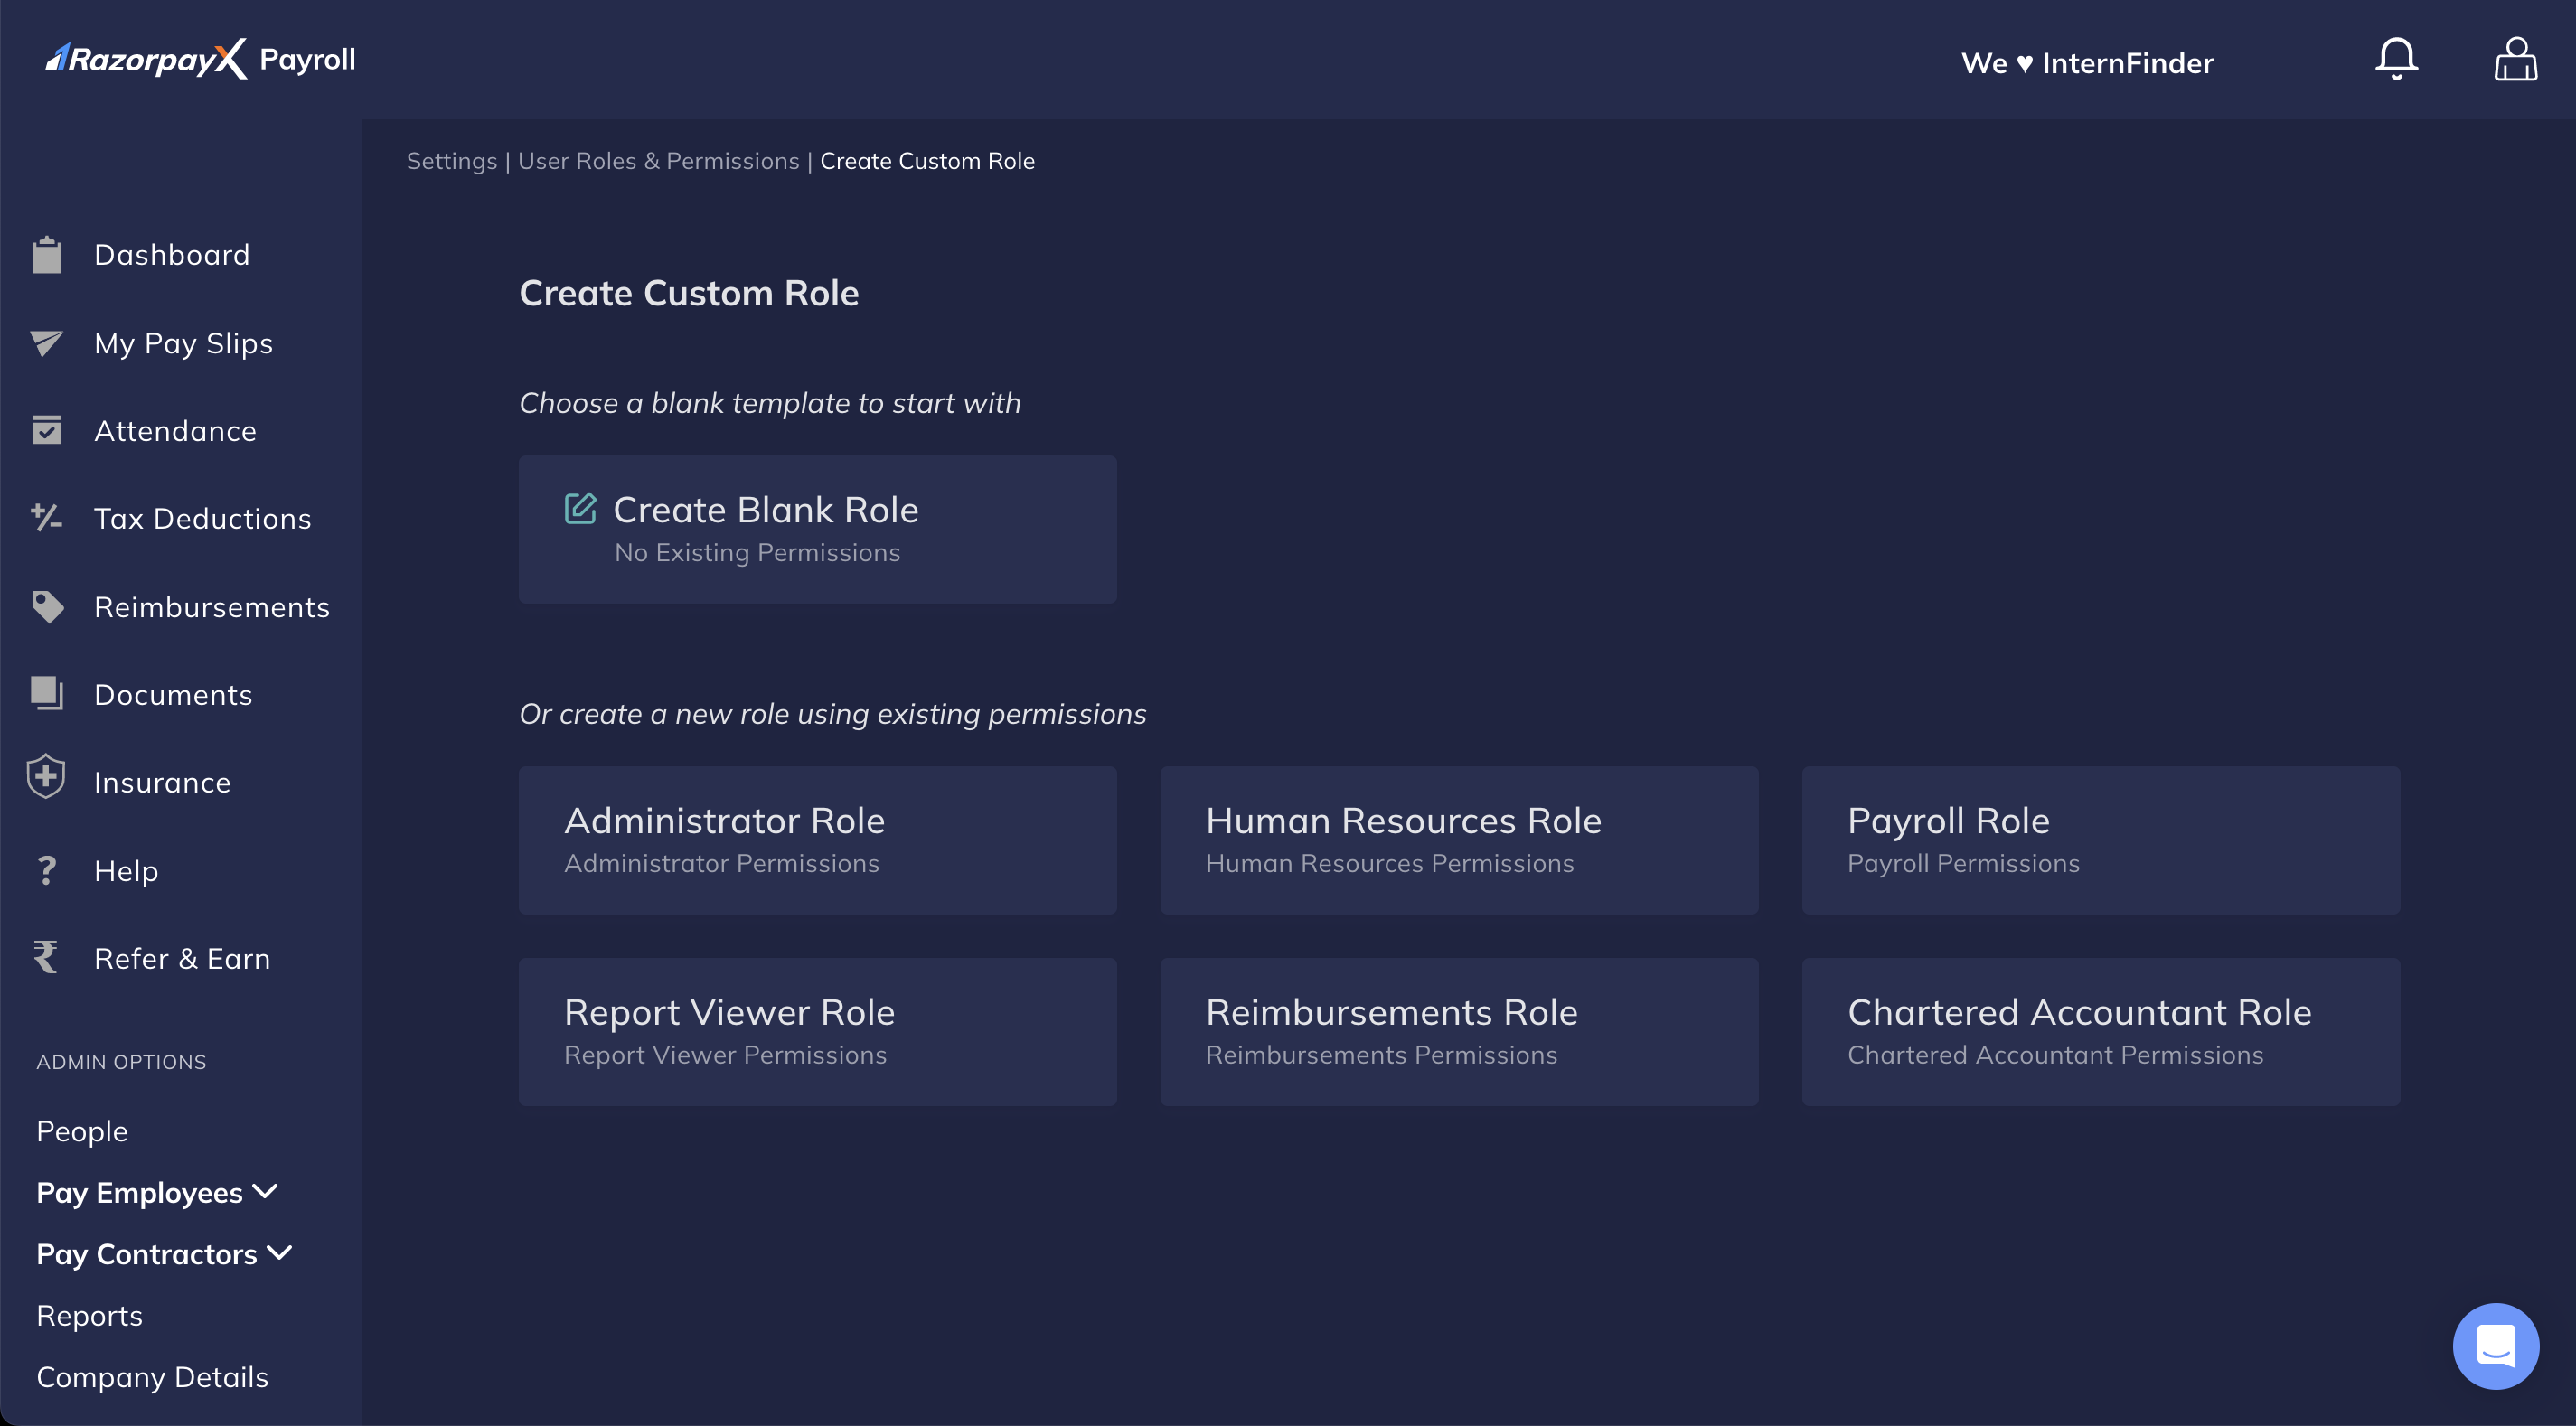The width and height of the screenshot is (2576, 1426).
Task: Choose the Human Resources Role template
Action: click(x=1458, y=840)
